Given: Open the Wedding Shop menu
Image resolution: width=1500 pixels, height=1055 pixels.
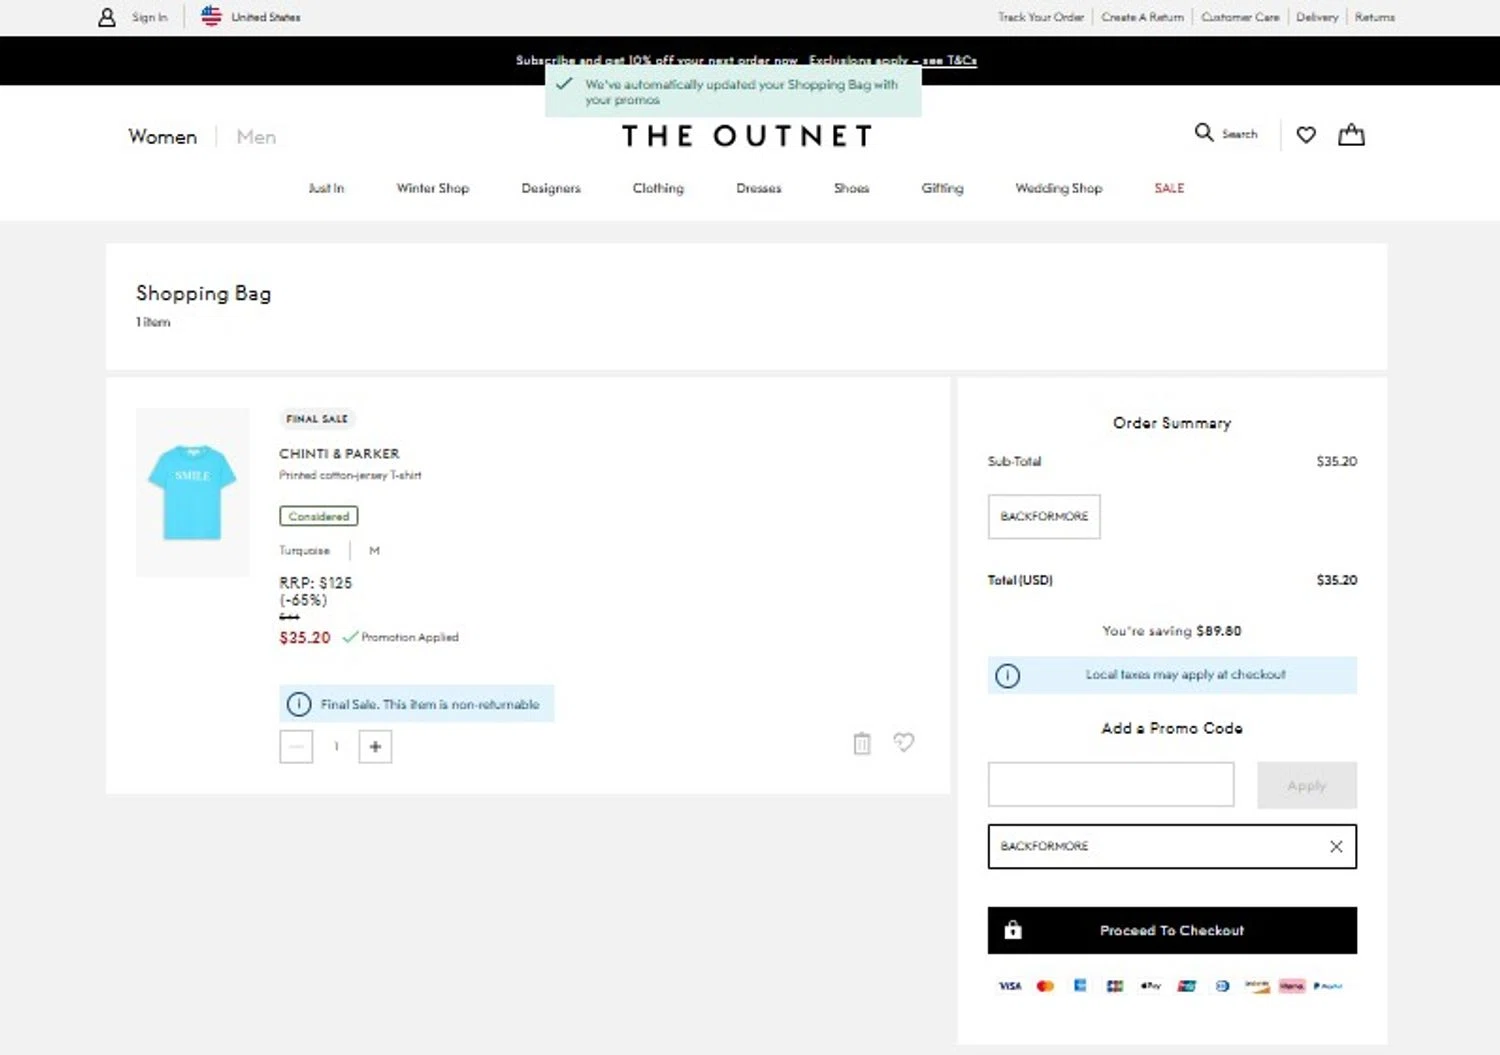Looking at the screenshot, I should click(1058, 188).
